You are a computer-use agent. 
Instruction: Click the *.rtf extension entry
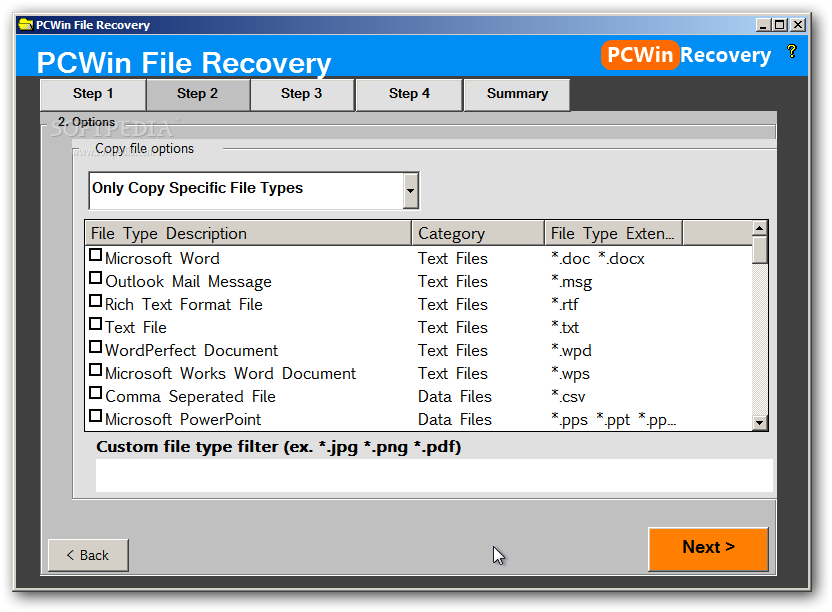click(565, 305)
